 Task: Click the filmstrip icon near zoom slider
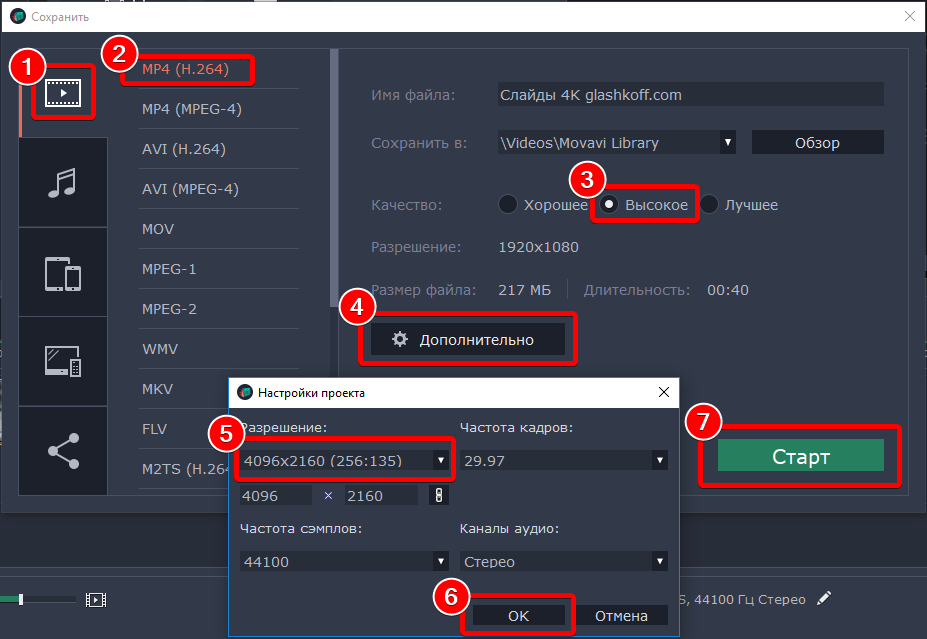tap(95, 600)
